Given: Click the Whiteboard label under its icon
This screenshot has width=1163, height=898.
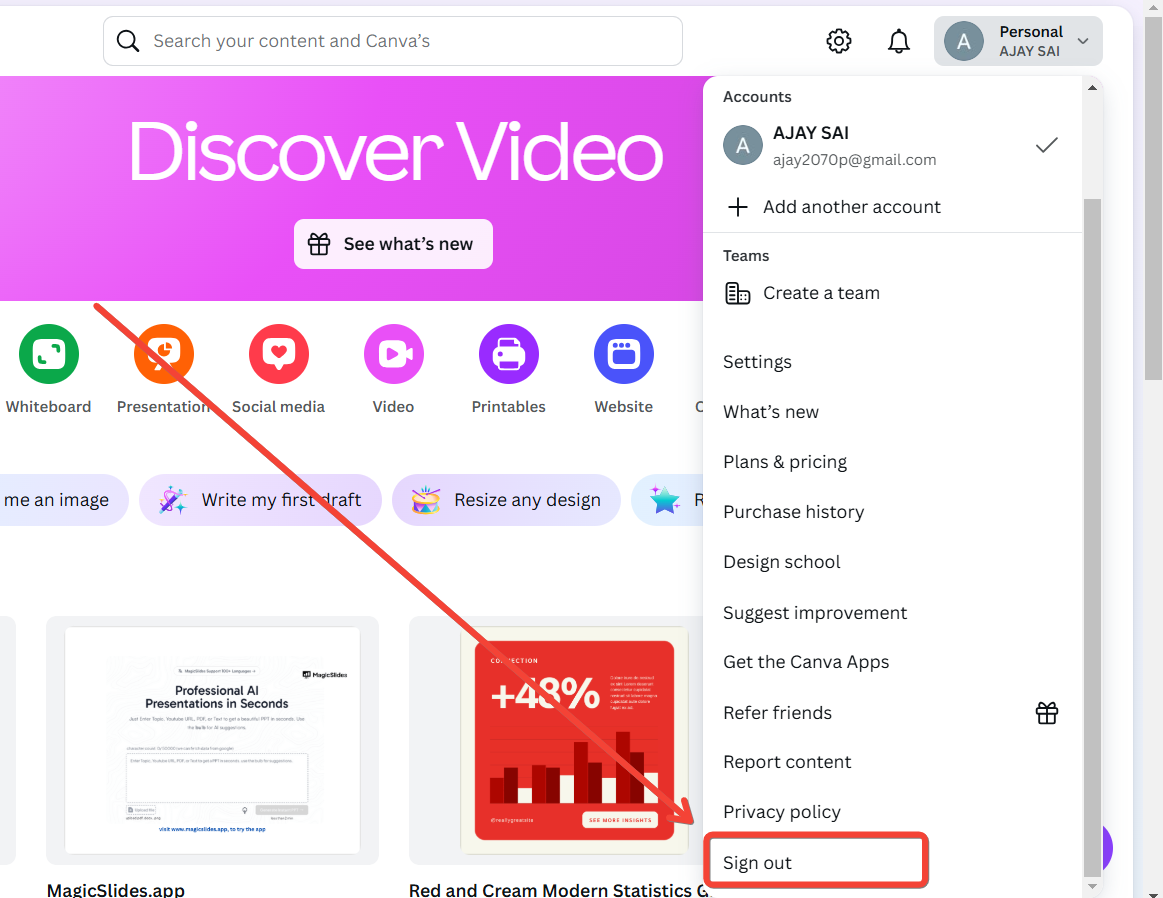Looking at the screenshot, I should [48, 406].
